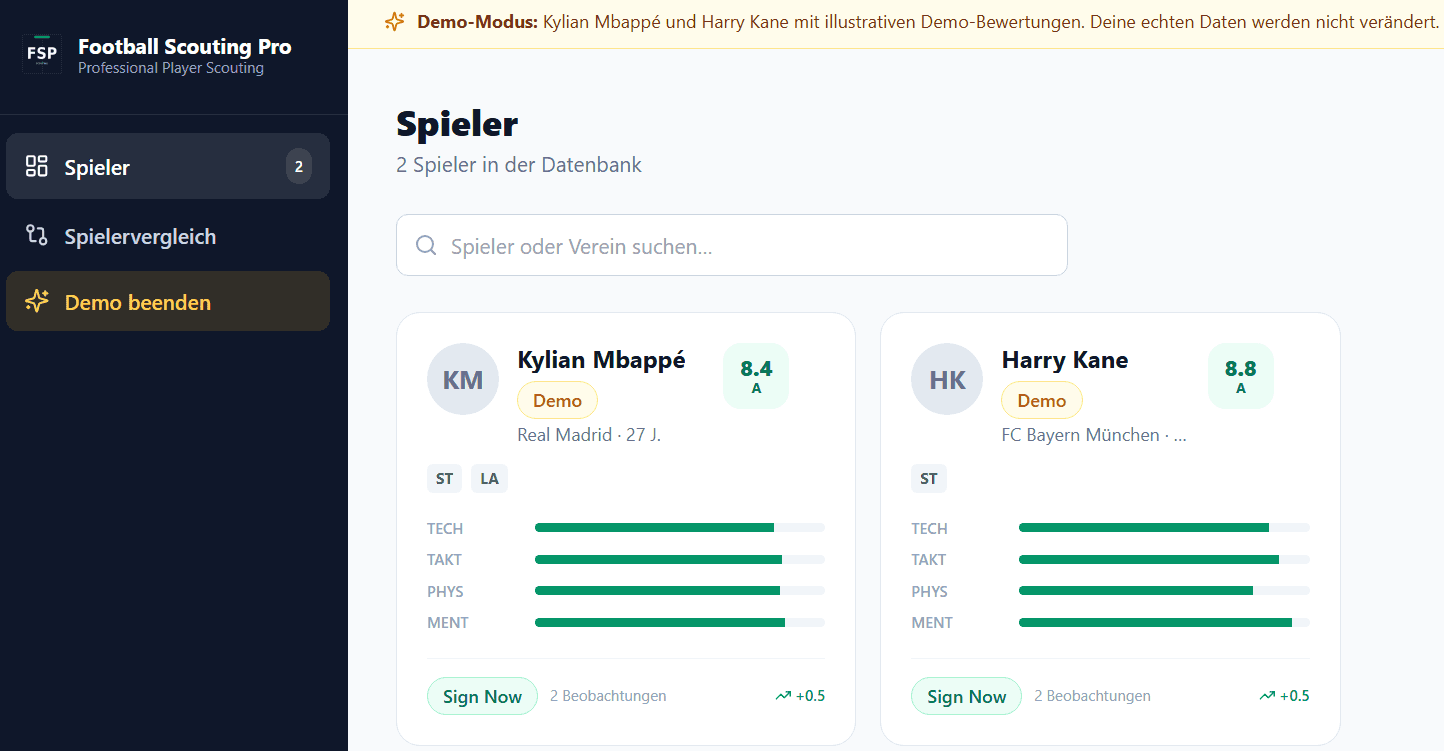Click the sparkle icon beside Demo beenden
The image size is (1444, 751).
tap(37, 302)
